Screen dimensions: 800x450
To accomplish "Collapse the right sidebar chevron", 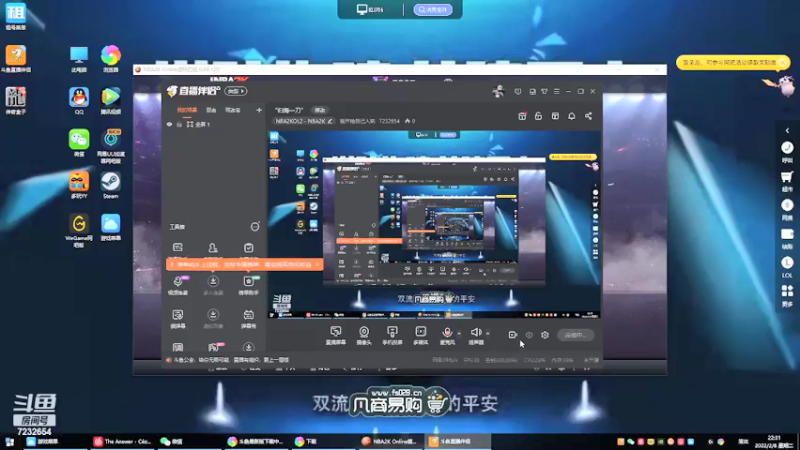I will 787,131.
